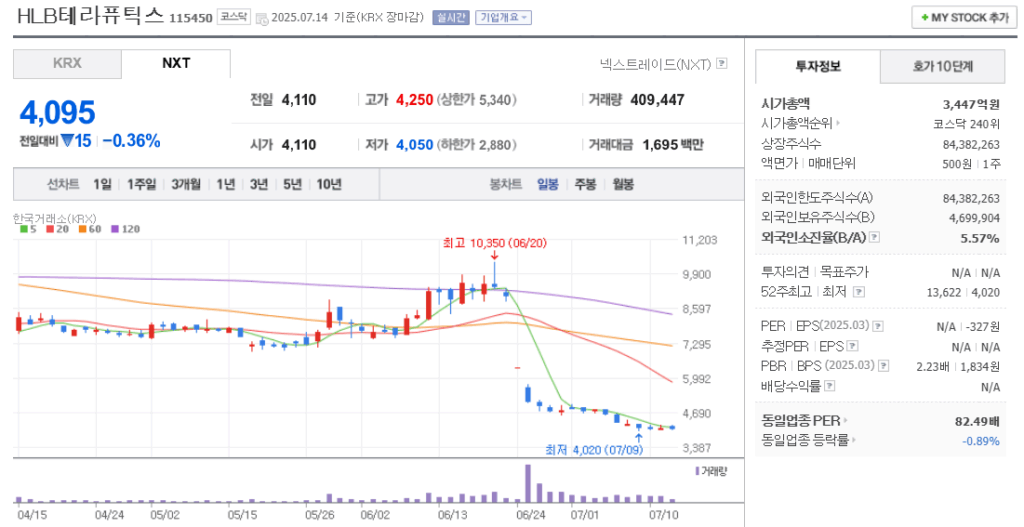Screen dimensions: 1024x527
Task: Open help icon next to 넥스트레이드(NXT)
Action: (722, 63)
